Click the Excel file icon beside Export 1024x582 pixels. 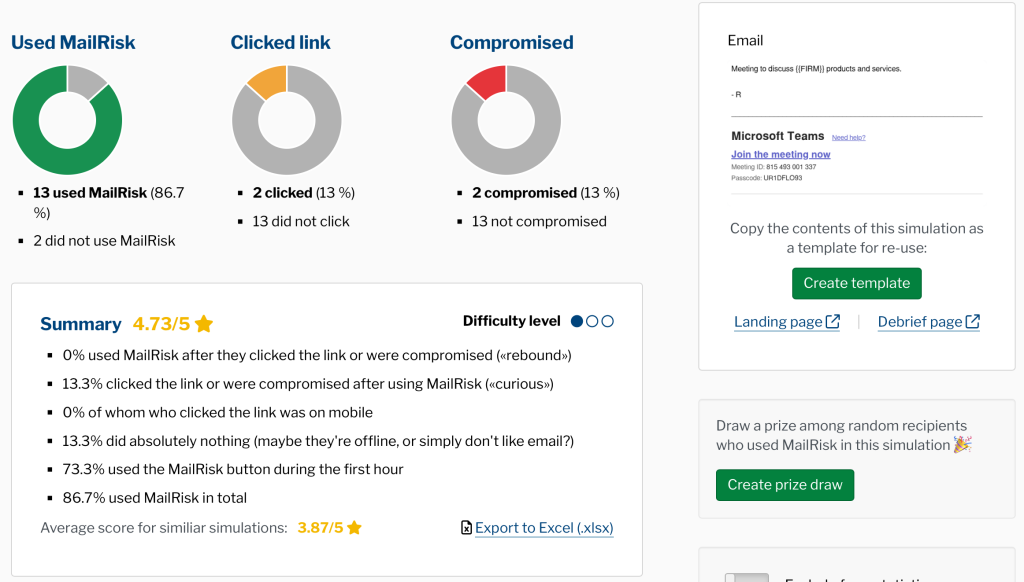(466, 528)
